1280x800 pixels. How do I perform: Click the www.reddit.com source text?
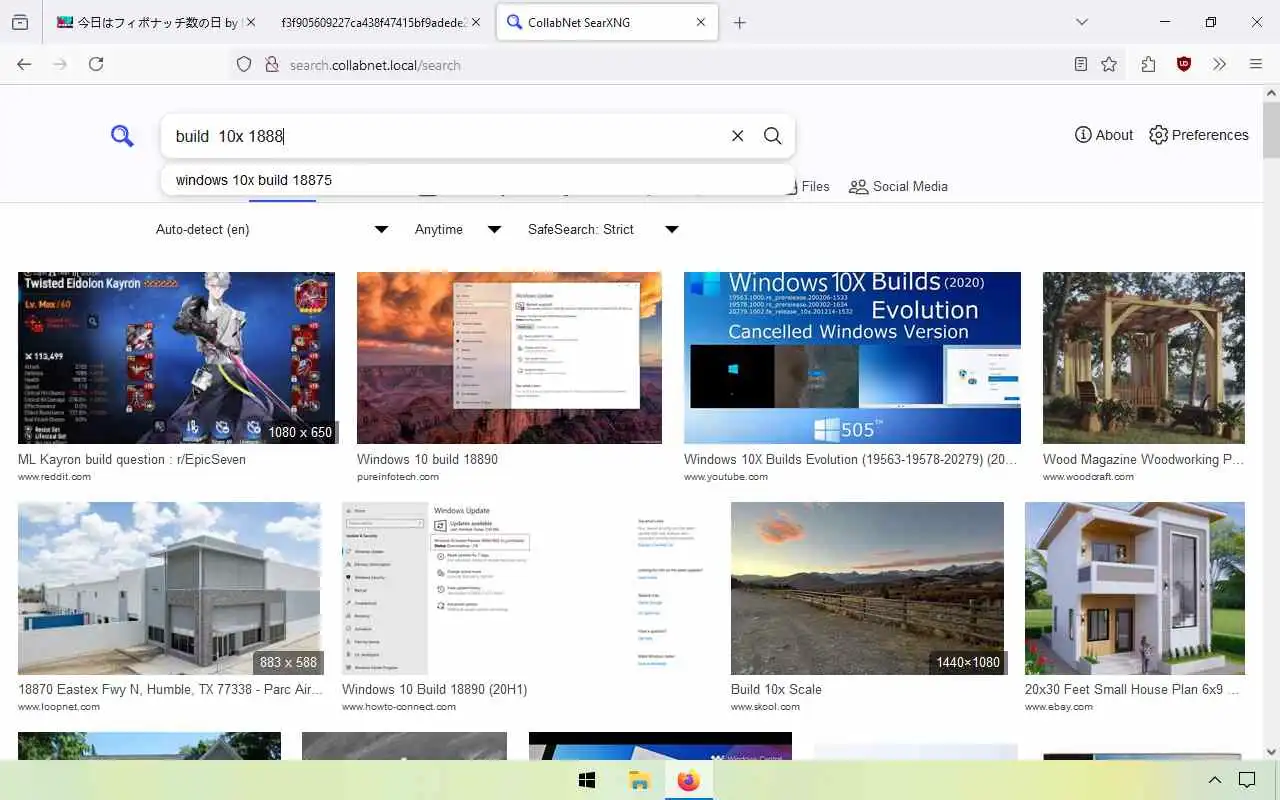pos(54,477)
